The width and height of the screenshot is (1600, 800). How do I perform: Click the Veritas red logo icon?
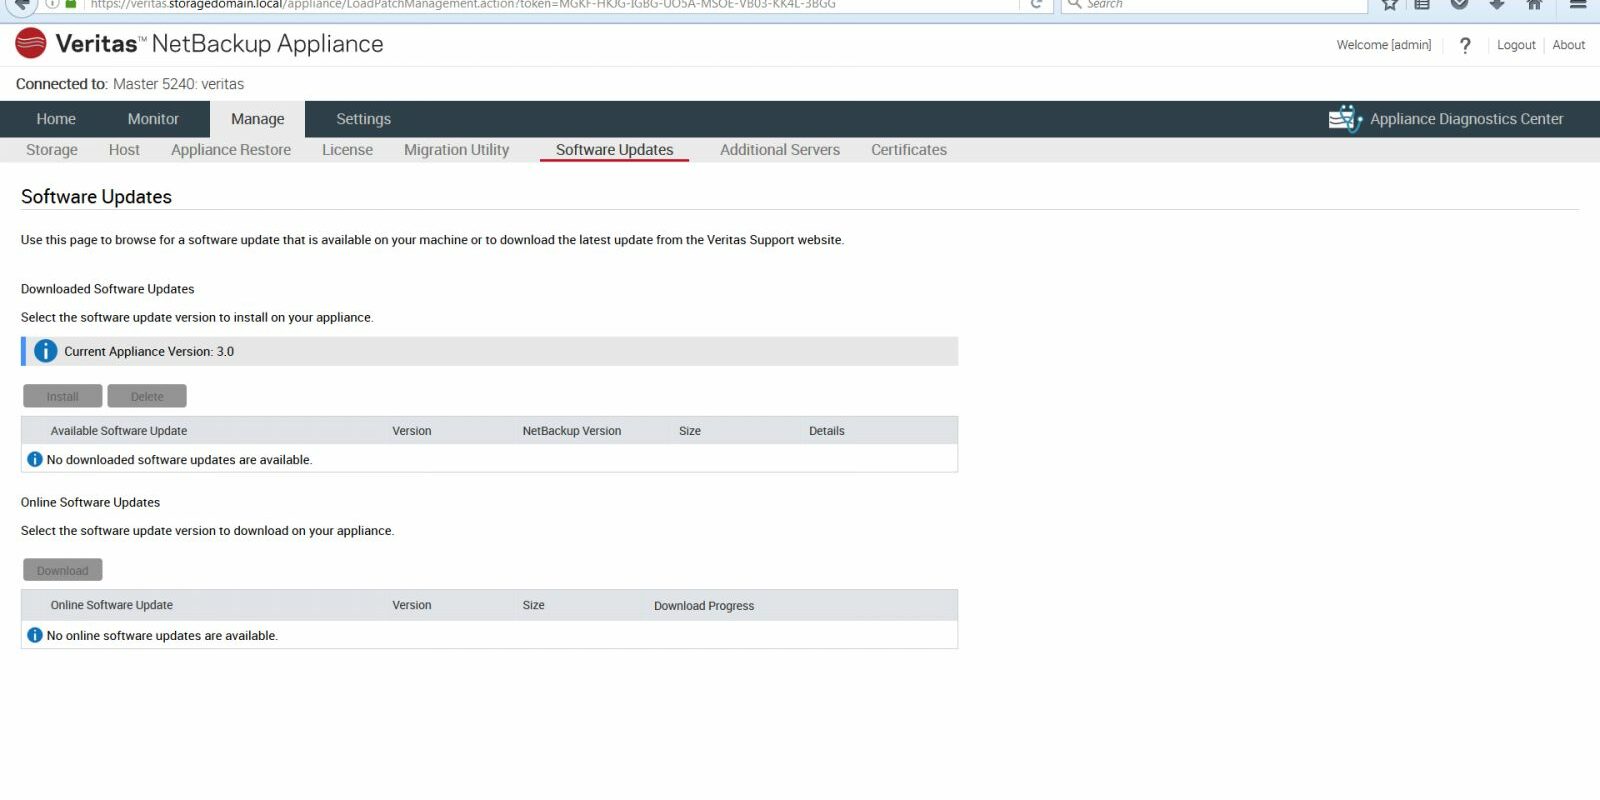click(31, 44)
